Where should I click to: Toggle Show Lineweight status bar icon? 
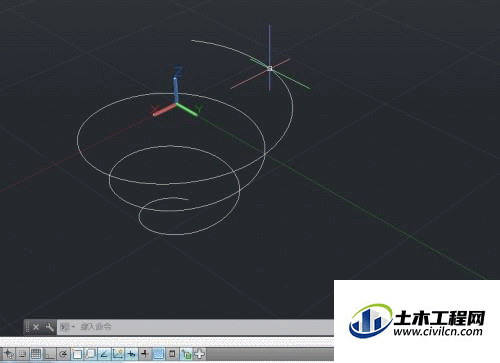click(x=145, y=354)
